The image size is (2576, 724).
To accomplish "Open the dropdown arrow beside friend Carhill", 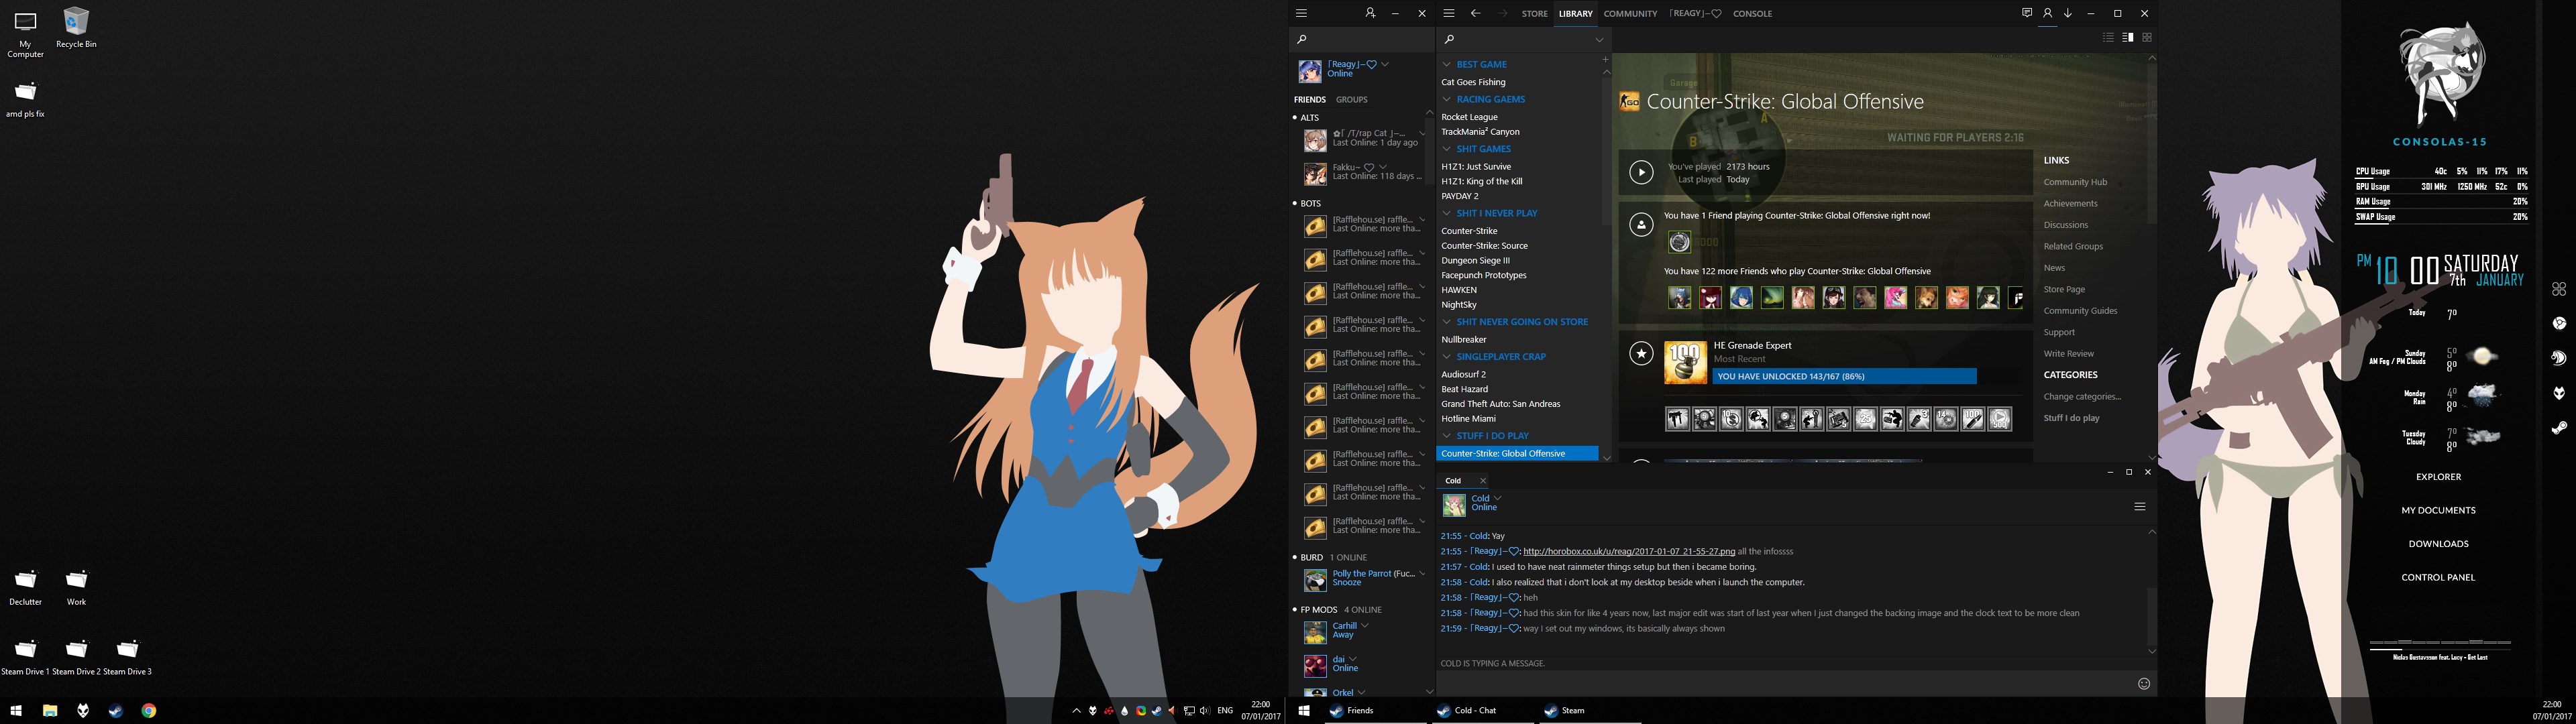I will (x=1365, y=626).
